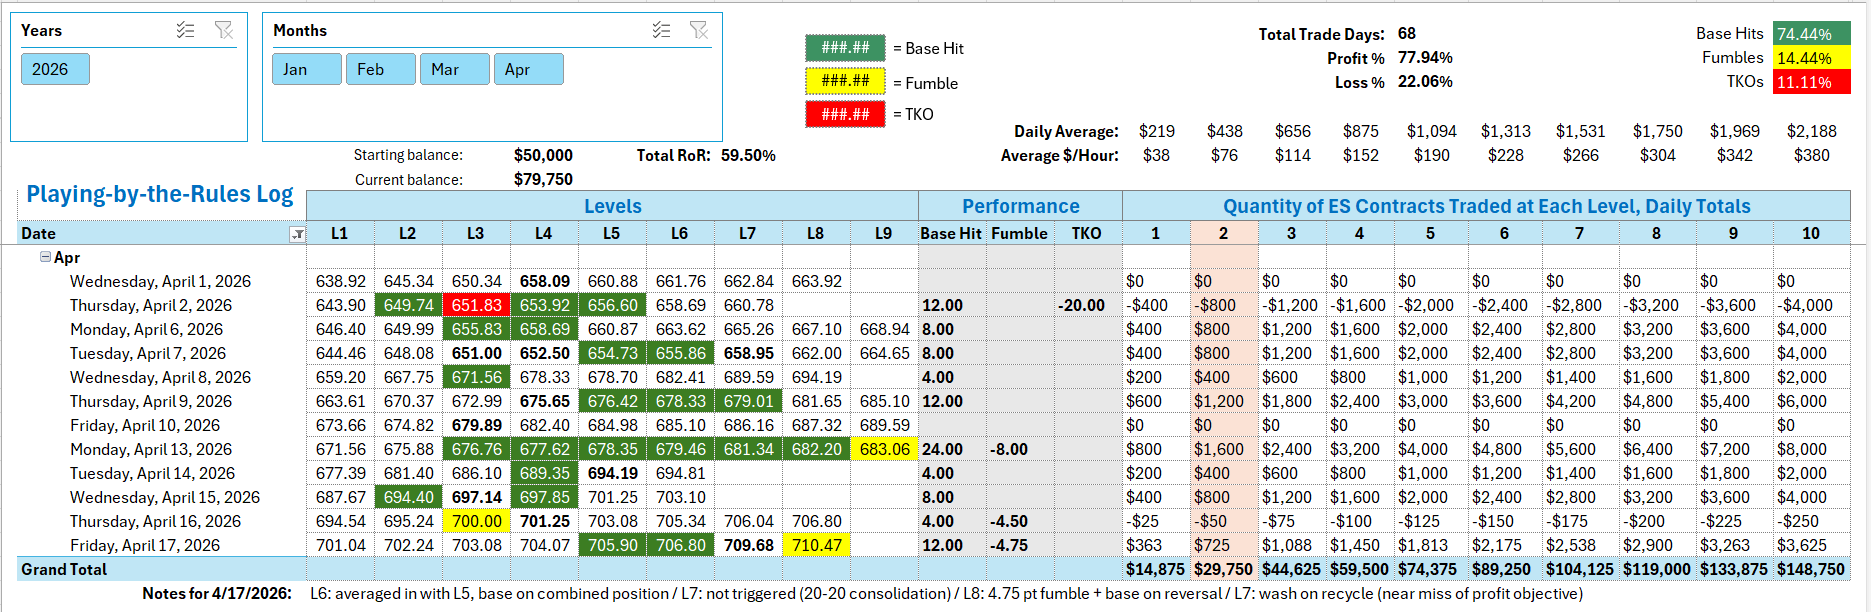Select the Levels header cell
Viewport: 1871px width, 612px height.
tap(612, 206)
